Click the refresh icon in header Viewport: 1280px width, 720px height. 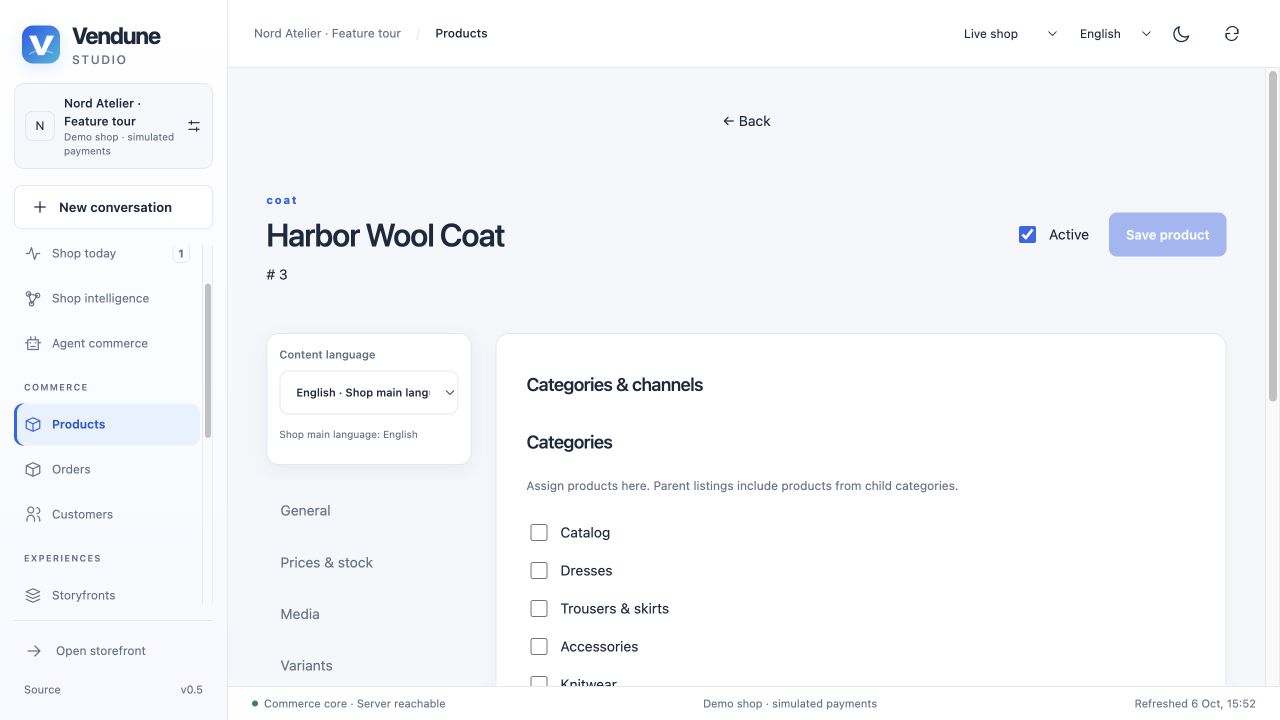[1232, 34]
